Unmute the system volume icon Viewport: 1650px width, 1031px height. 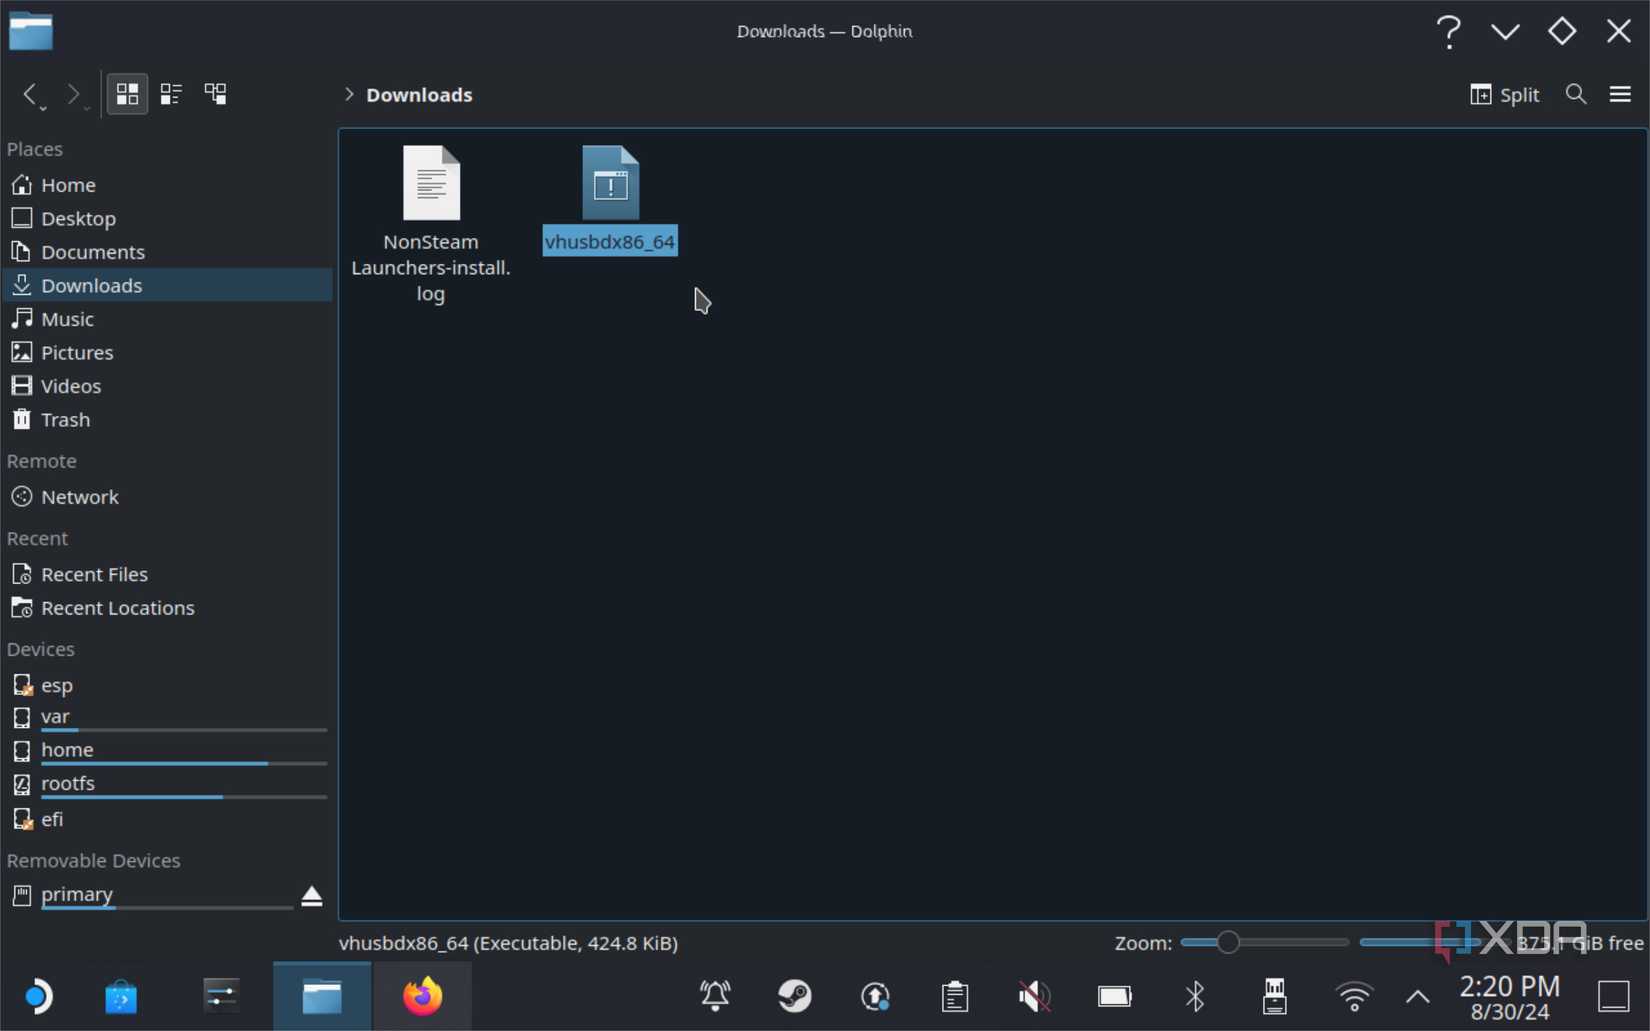point(1034,996)
